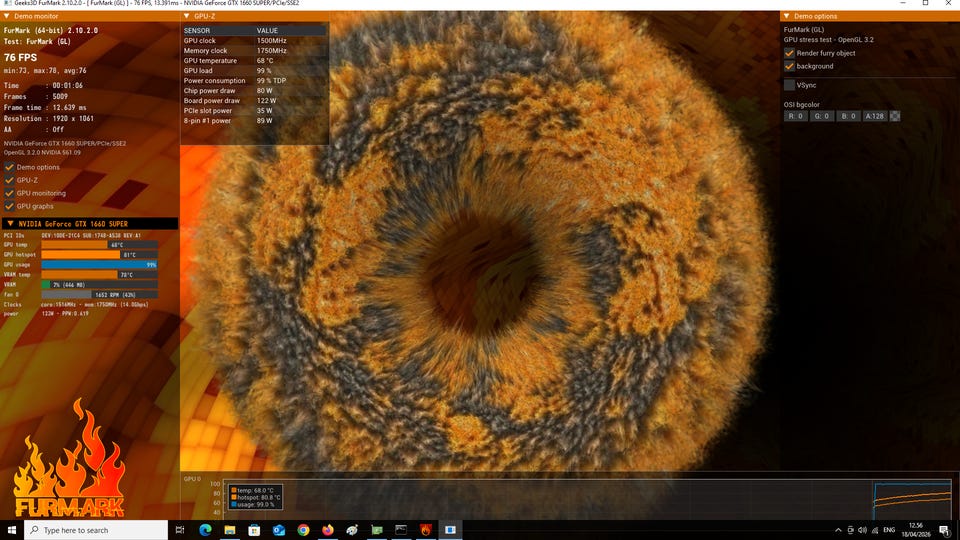Viewport: 960px width, 540px height.
Task: Open the OSI bgcolor color swatch
Action: point(894,116)
